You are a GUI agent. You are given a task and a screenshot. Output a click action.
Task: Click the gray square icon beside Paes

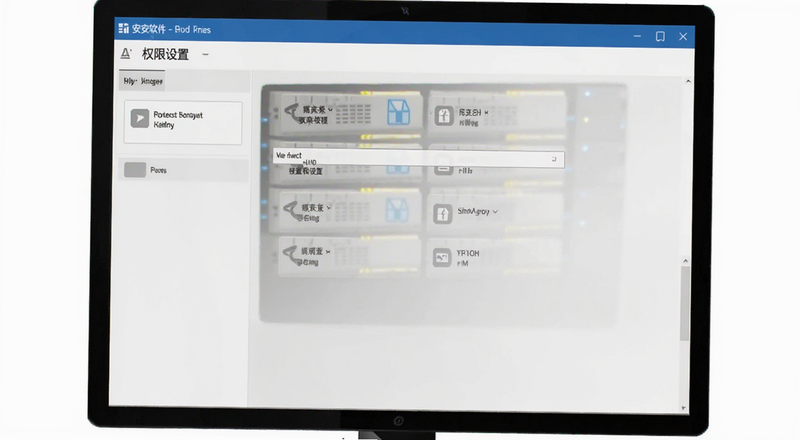[x=135, y=170]
